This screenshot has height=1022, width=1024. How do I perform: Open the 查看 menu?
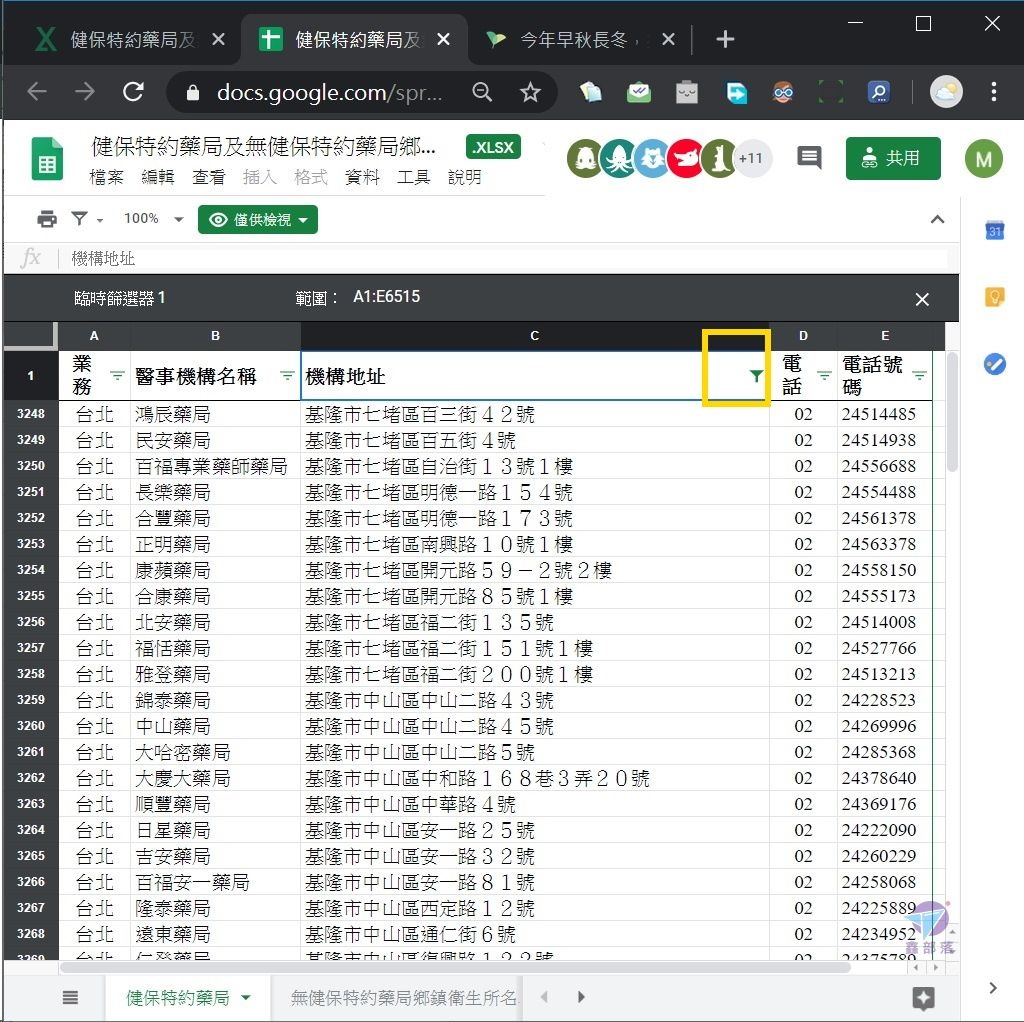208,177
